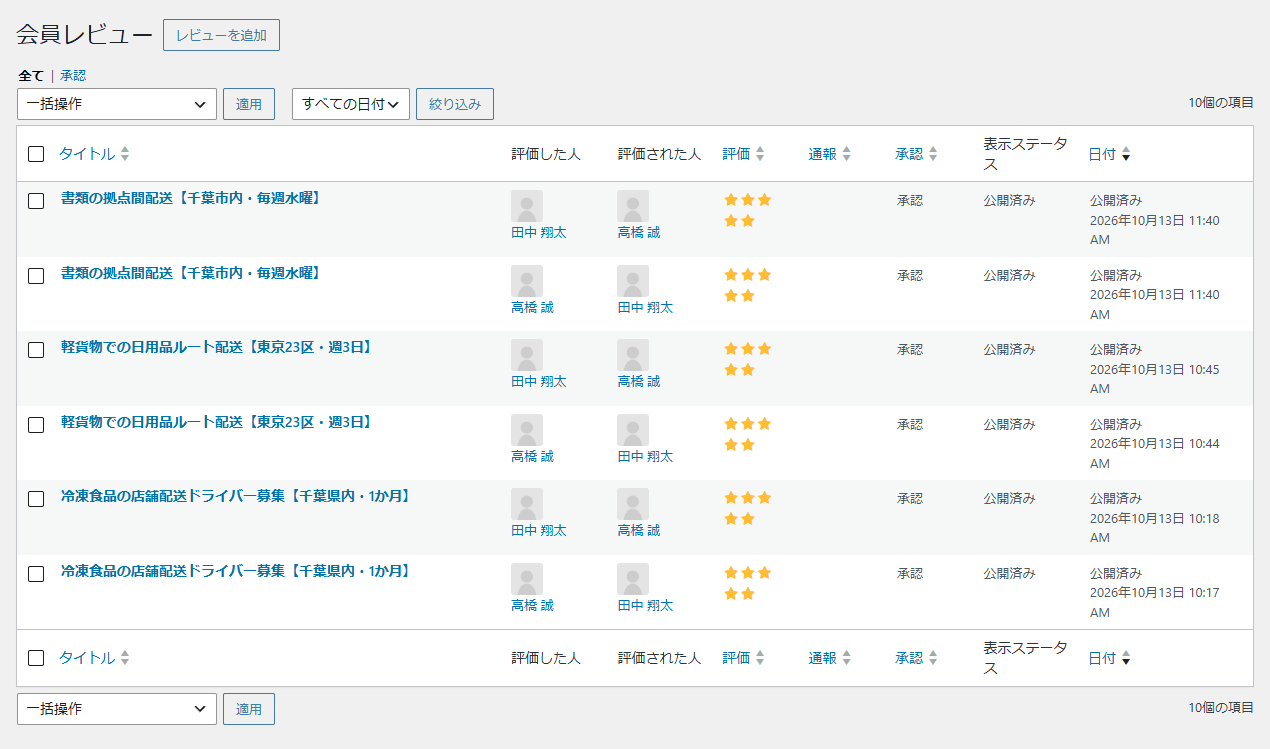Tick select-all checkbox in the table footer
Screen dimensions: 1270x749
[x=36, y=658]
